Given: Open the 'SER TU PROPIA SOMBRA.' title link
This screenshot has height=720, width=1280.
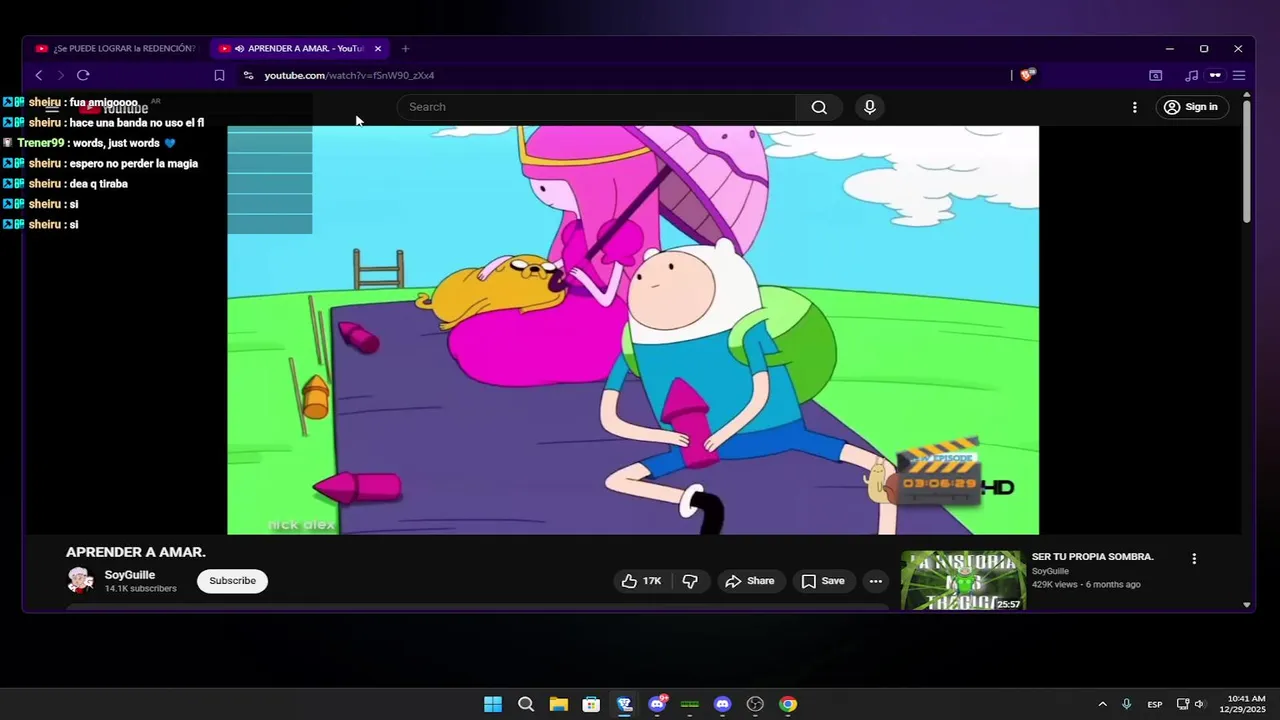Looking at the screenshot, I should click(1093, 557).
